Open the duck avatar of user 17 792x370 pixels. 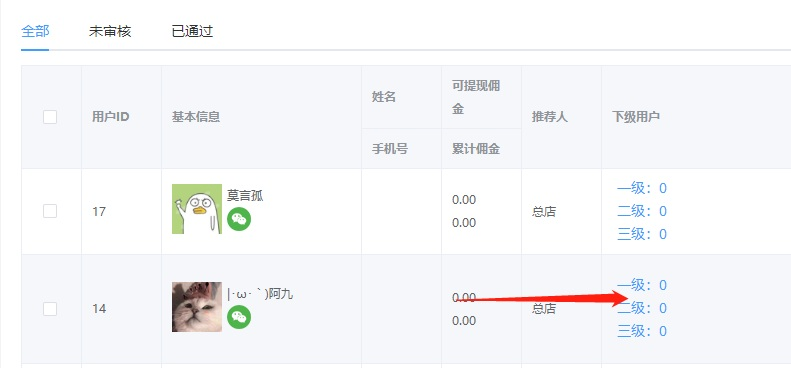coord(197,209)
